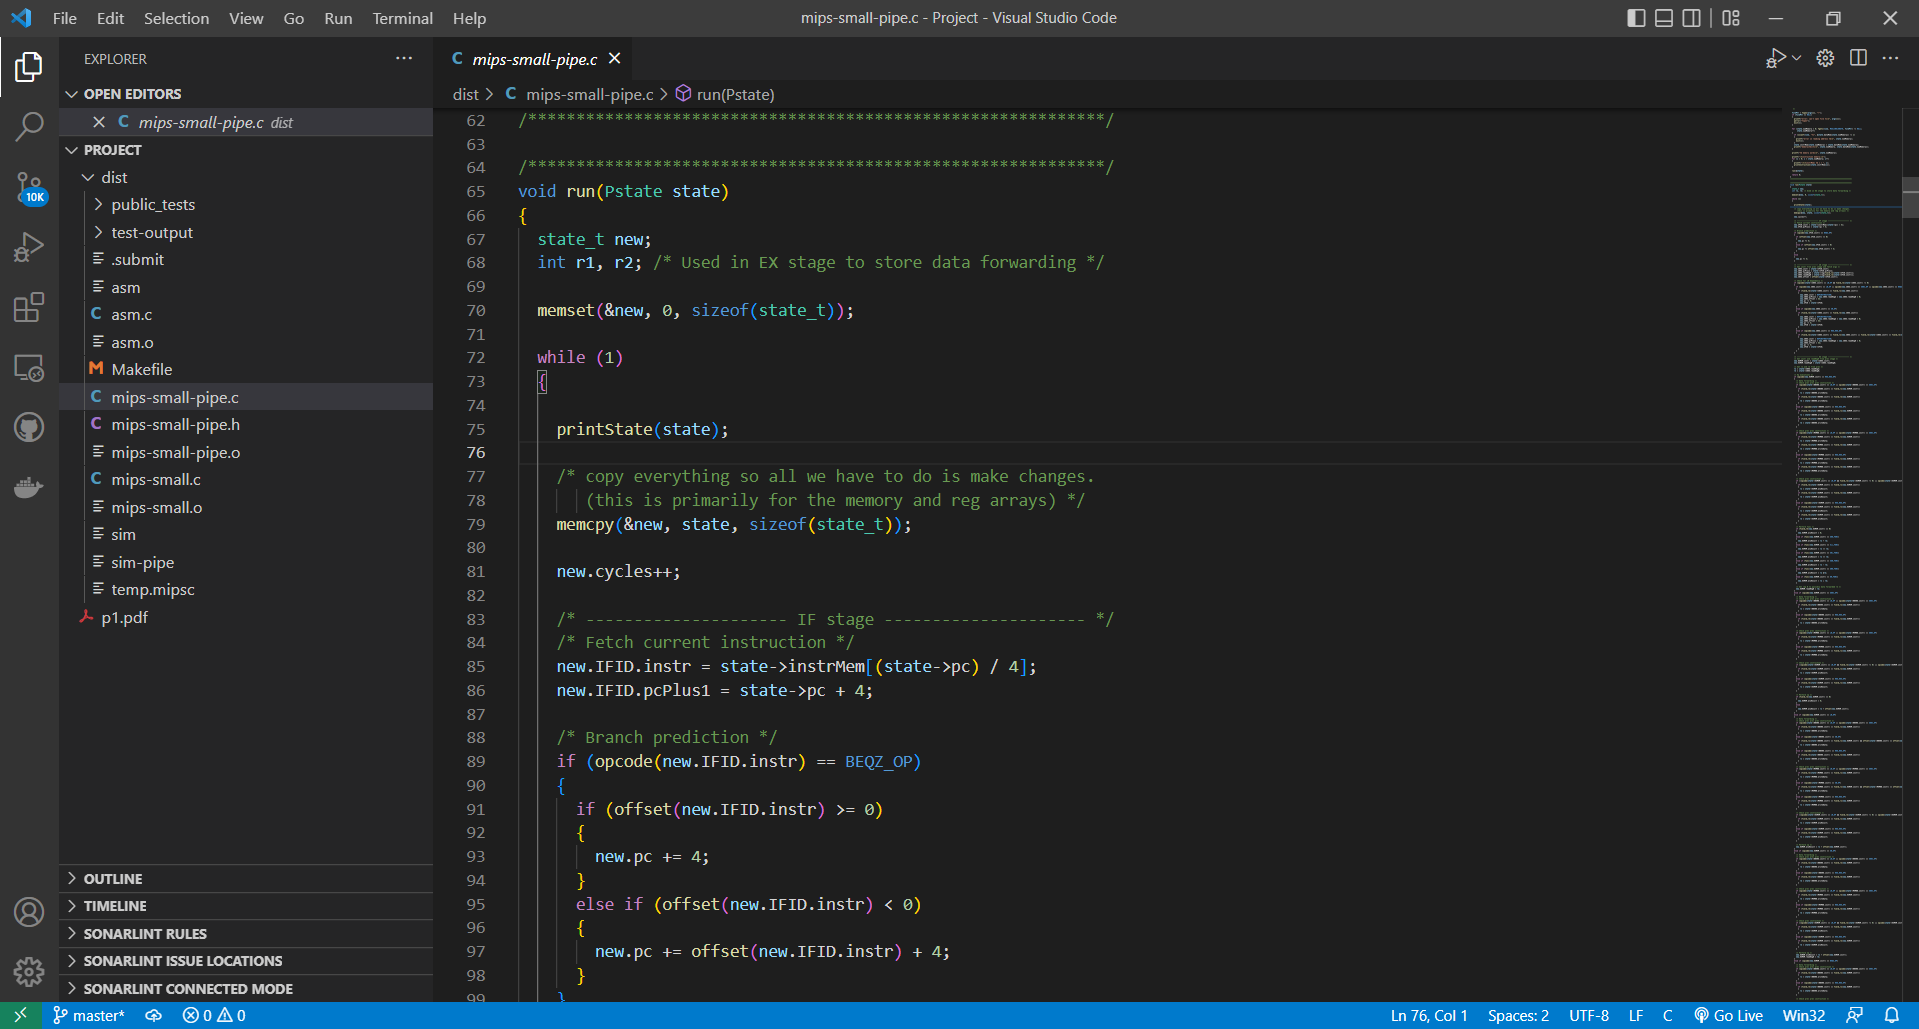Expand the OUTLINE section

(113, 878)
